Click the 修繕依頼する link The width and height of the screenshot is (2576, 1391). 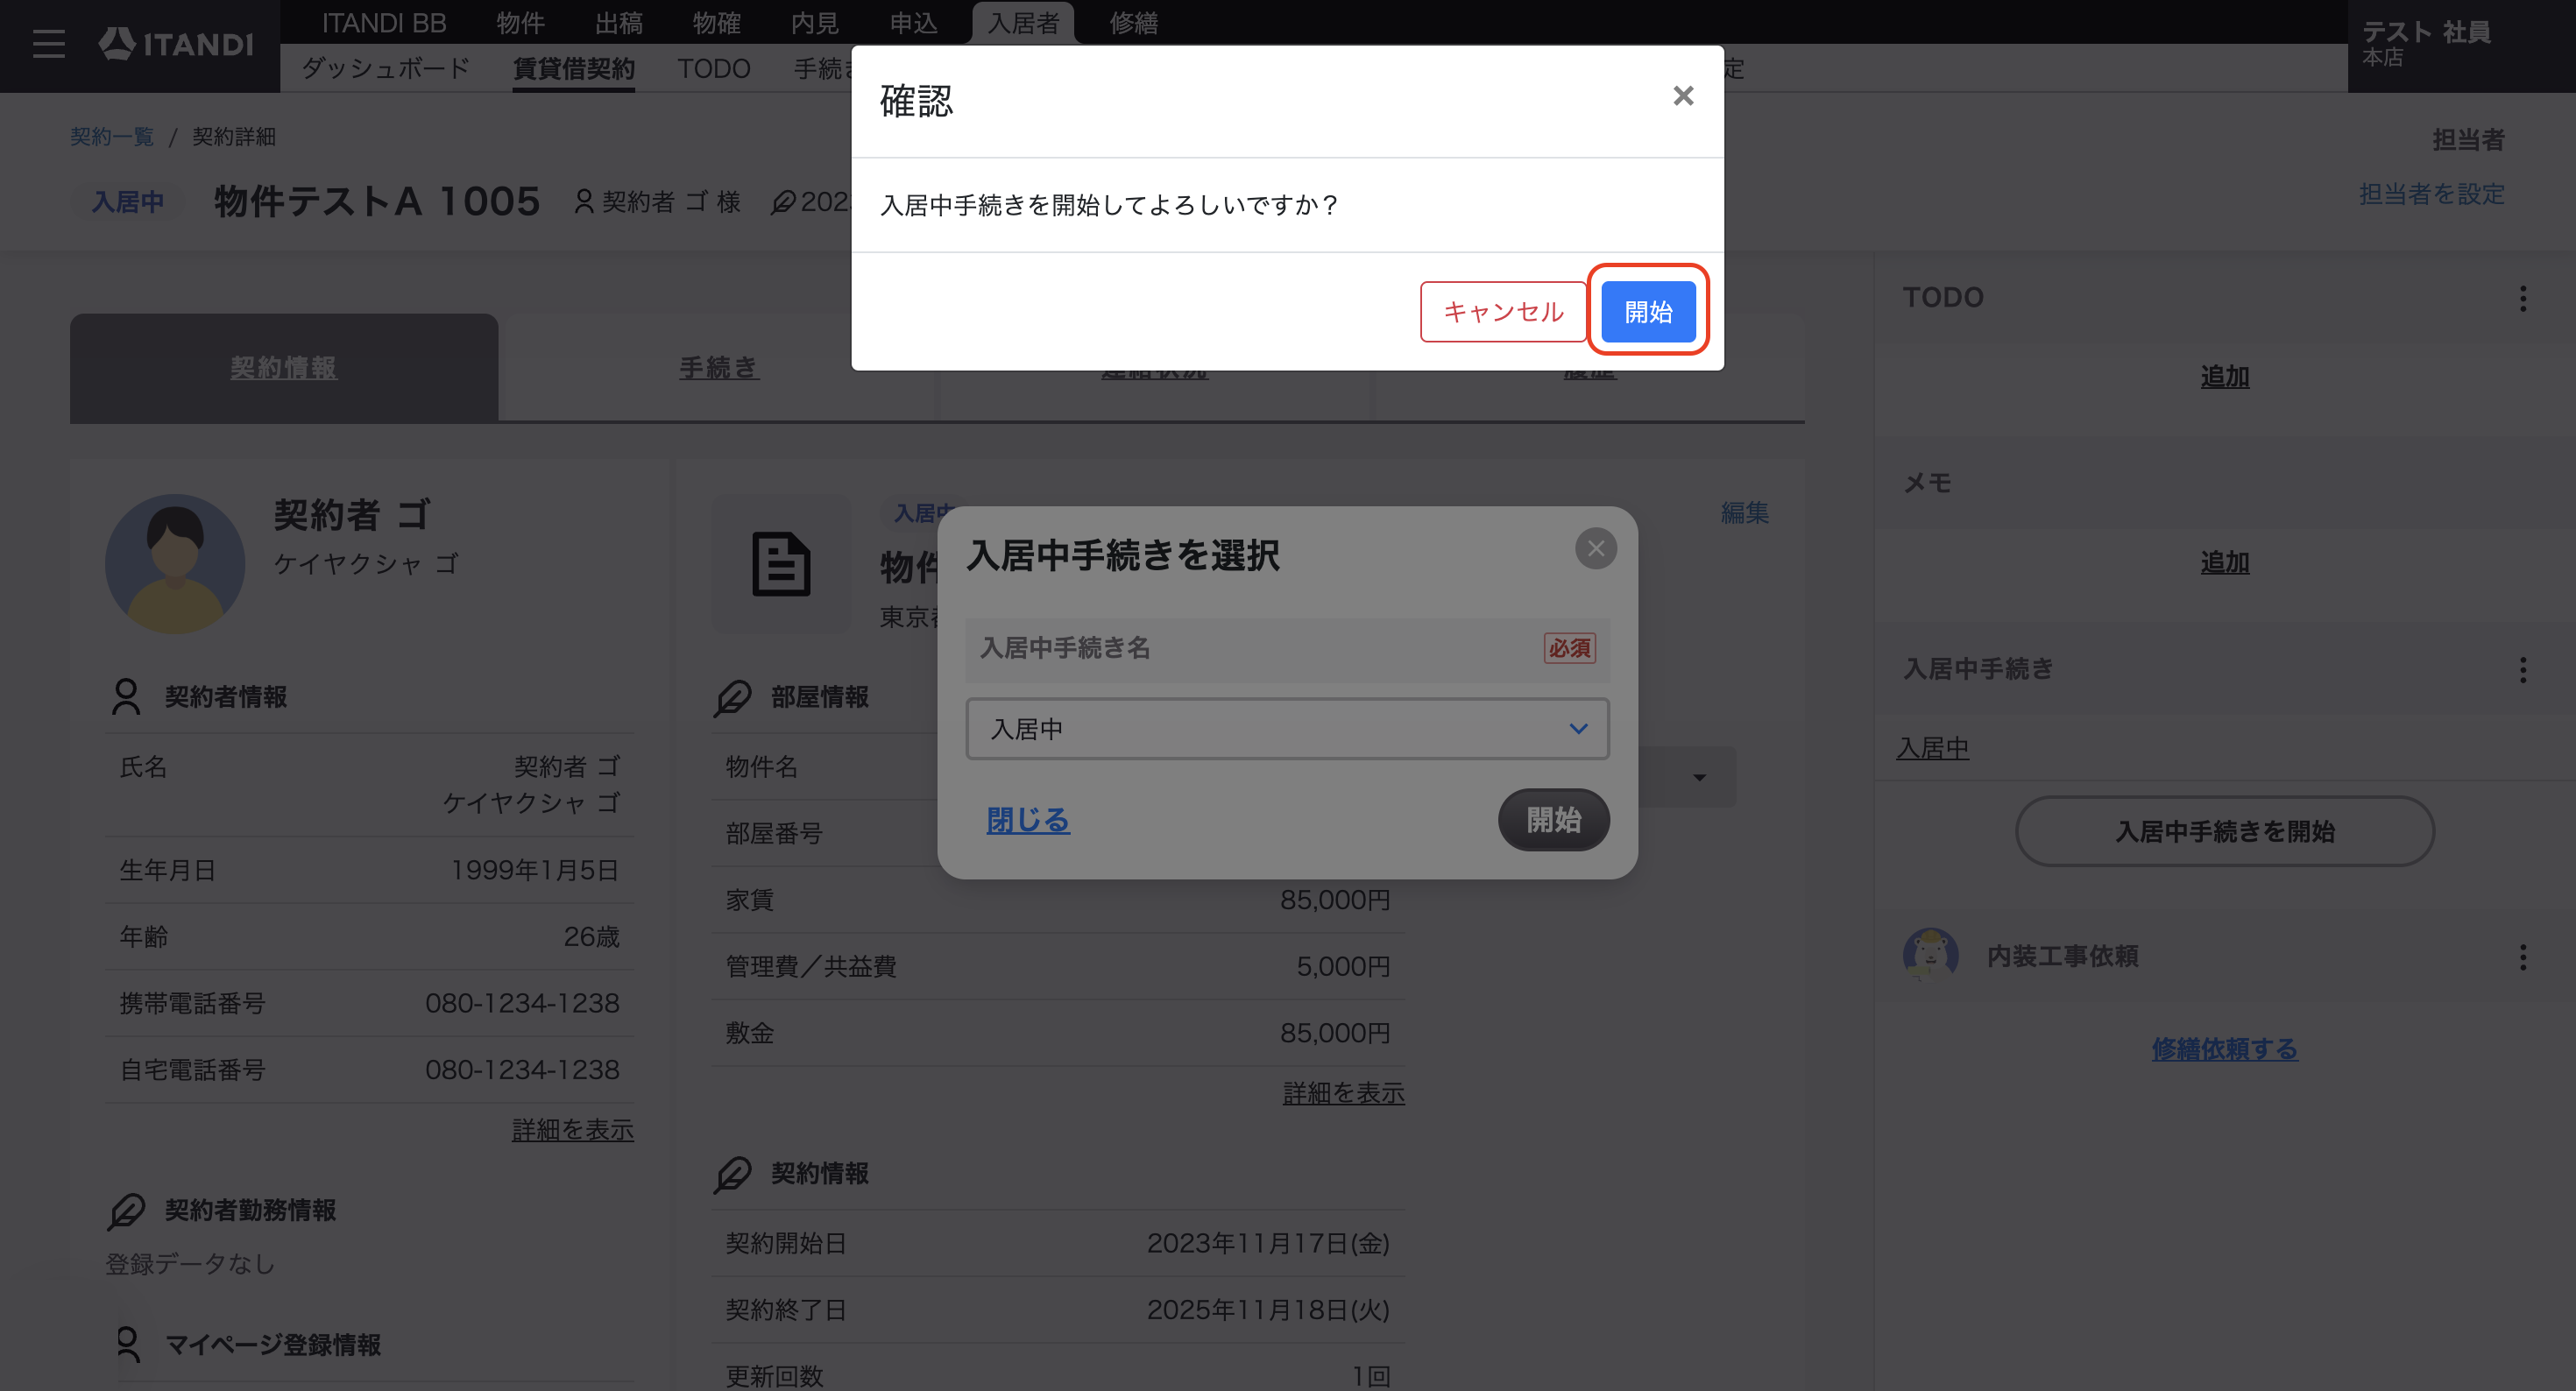click(2224, 1048)
